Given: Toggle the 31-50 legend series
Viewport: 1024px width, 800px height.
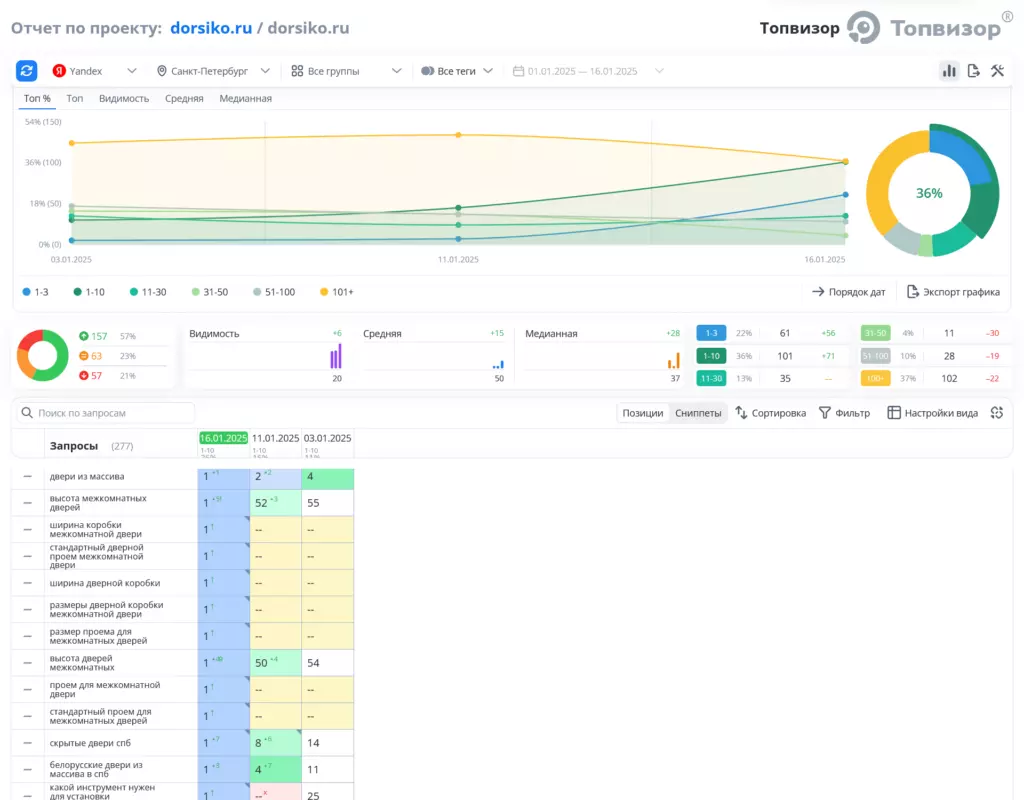Looking at the screenshot, I should [x=210, y=292].
